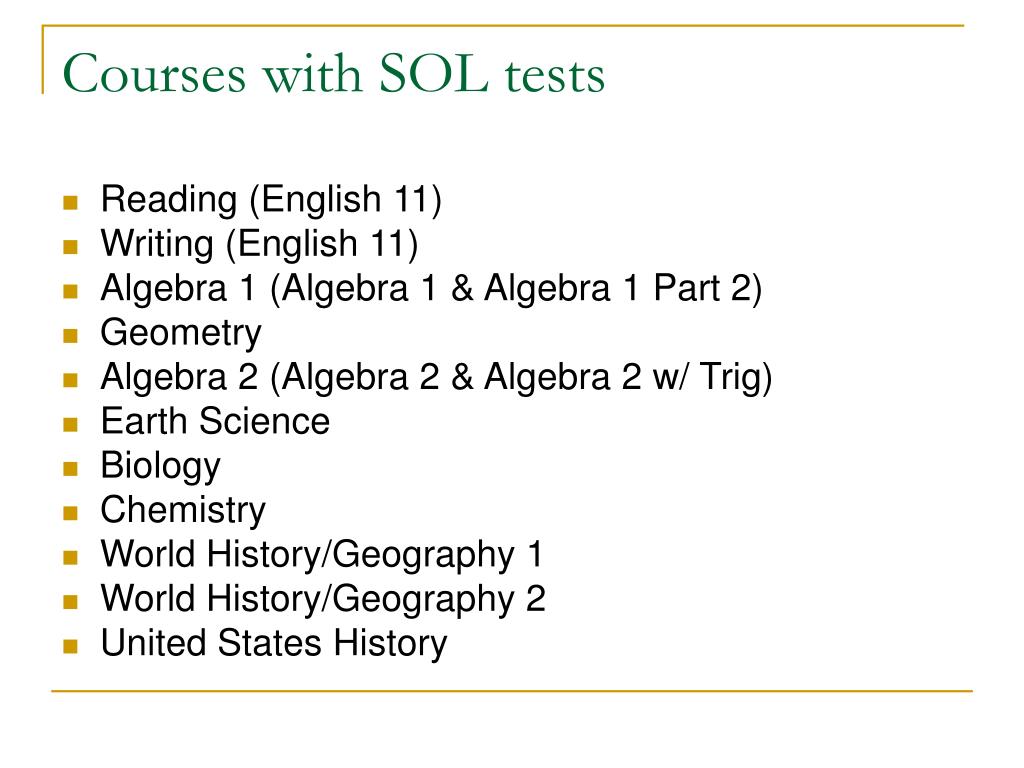The width and height of the screenshot is (1024, 768).
Task: Click the Chemistry list item
Action: [x=183, y=510]
